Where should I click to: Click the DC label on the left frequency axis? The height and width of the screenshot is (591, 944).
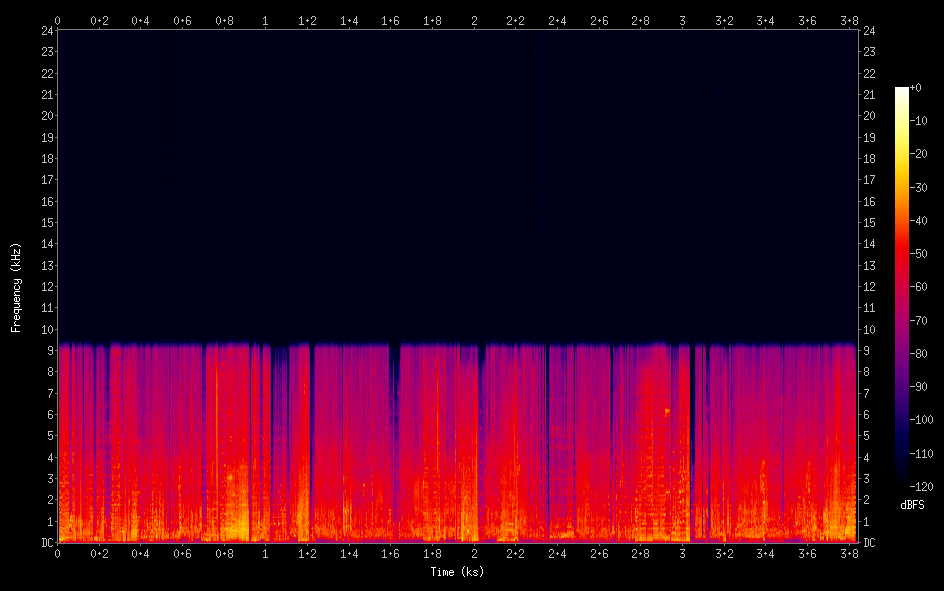[x=45, y=543]
